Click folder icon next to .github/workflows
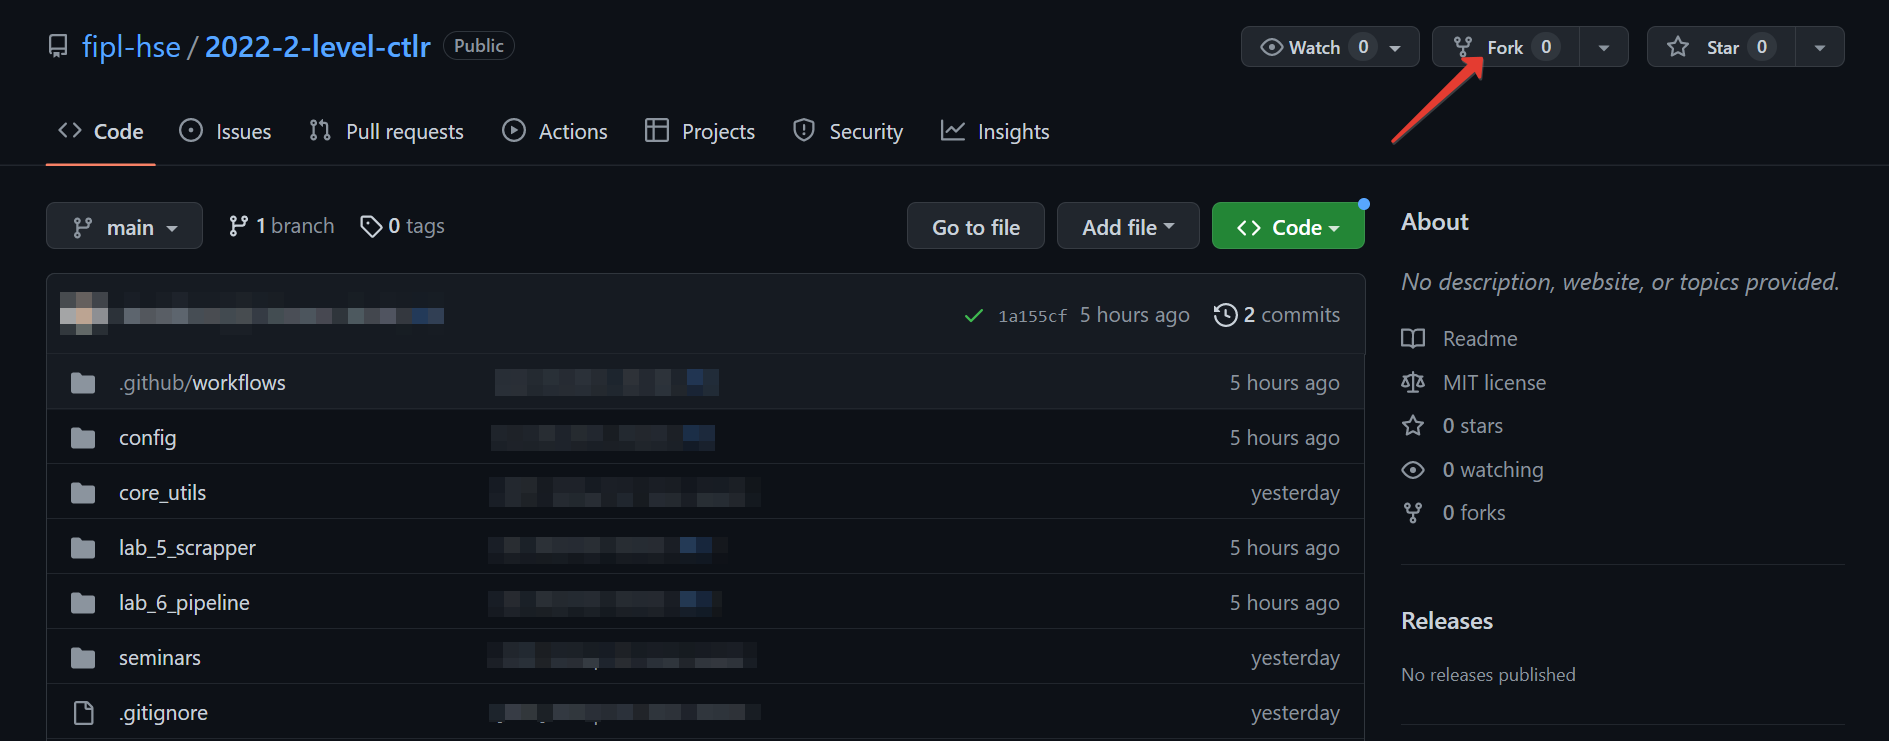 (x=83, y=383)
